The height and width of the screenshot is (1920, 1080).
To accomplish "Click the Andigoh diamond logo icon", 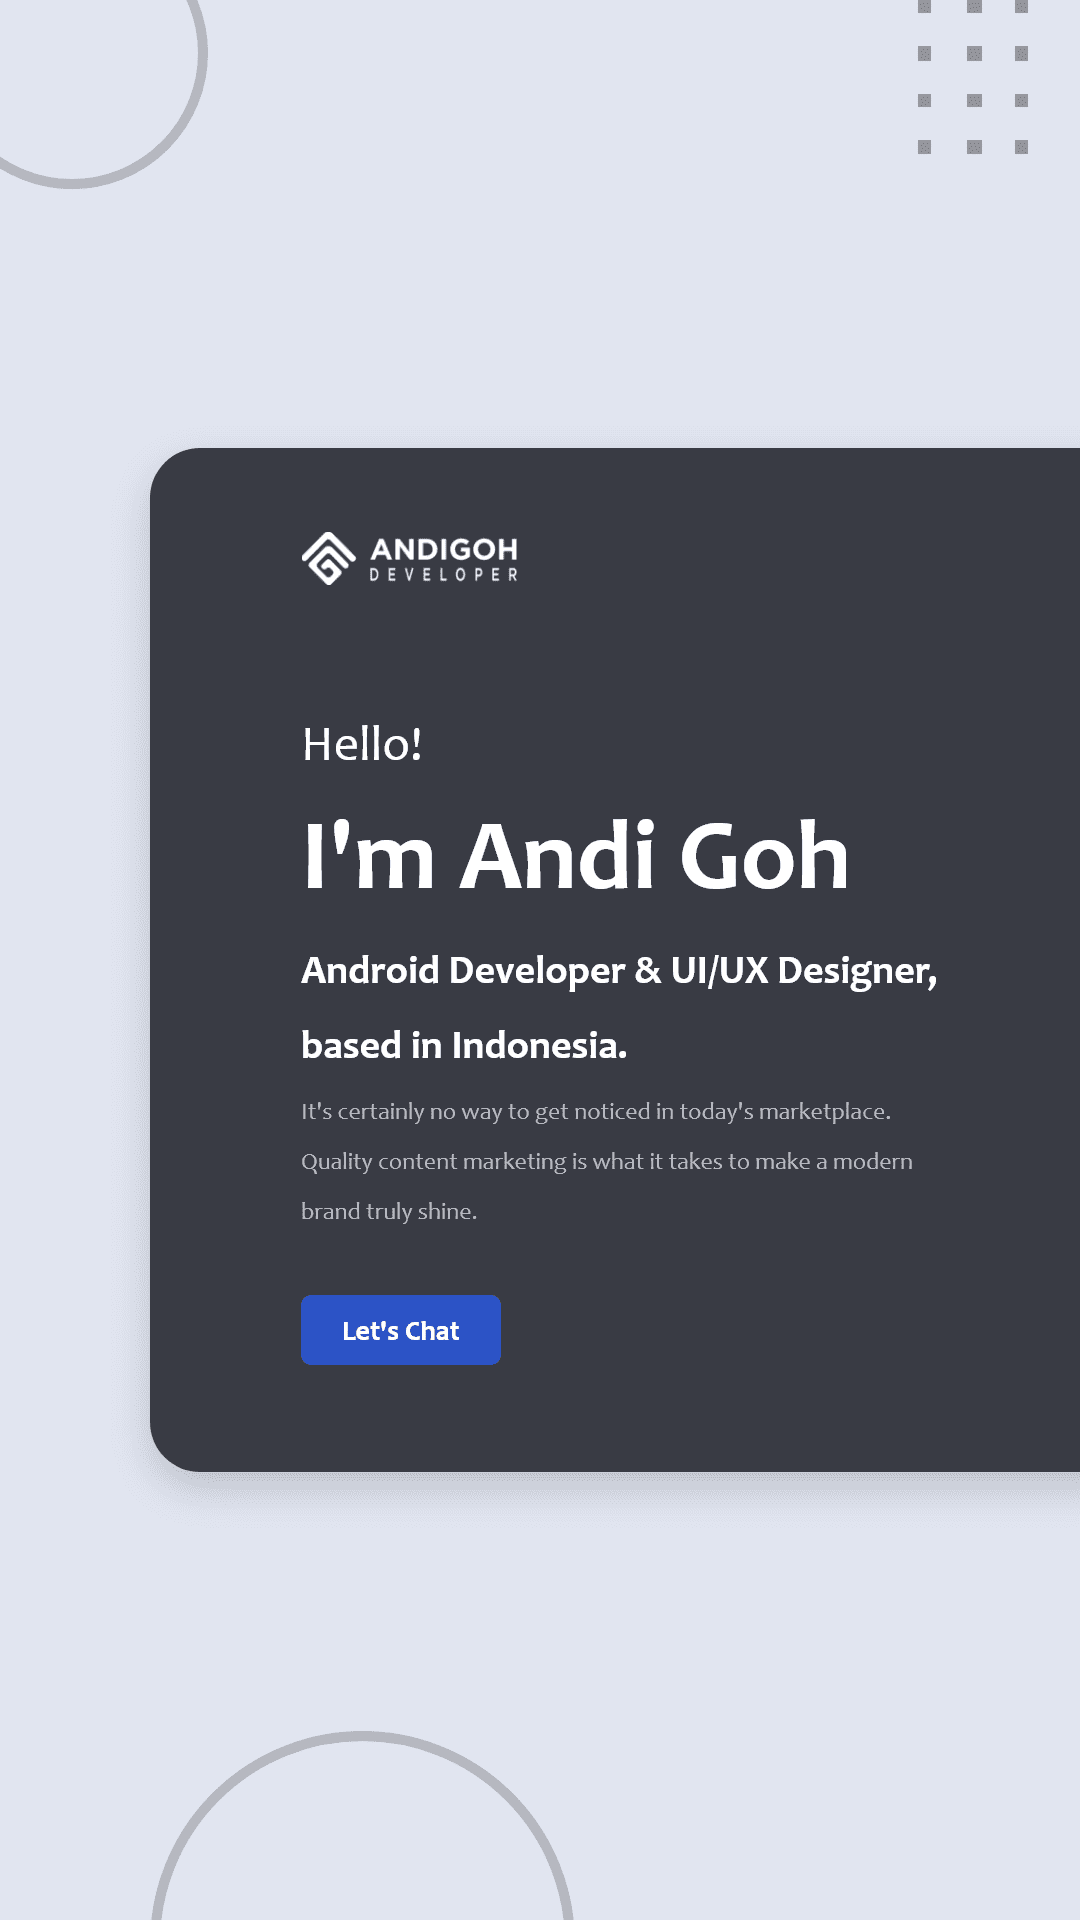I will coord(328,558).
